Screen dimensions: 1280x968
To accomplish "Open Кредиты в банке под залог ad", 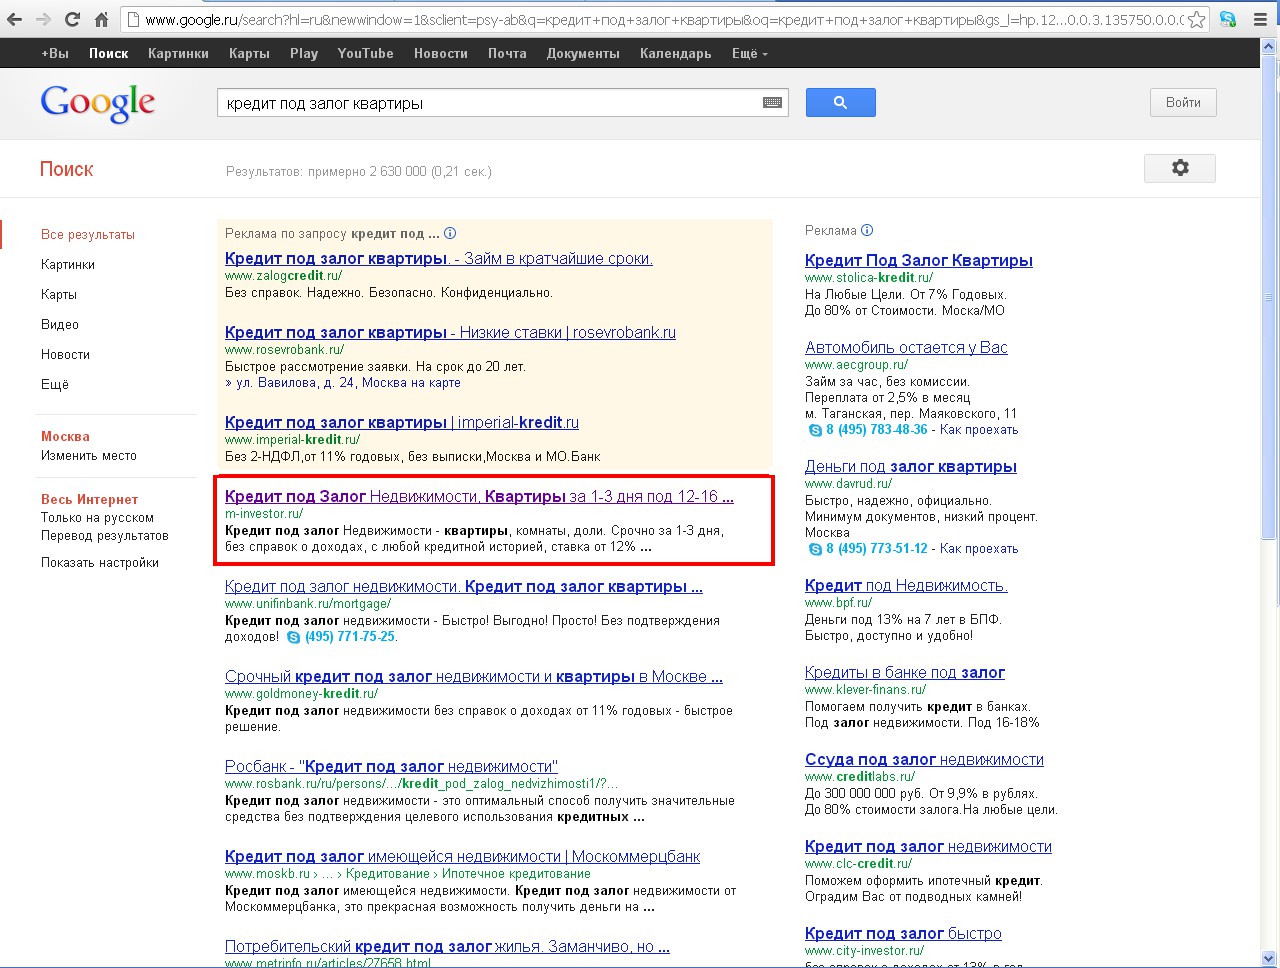I will point(905,672).
